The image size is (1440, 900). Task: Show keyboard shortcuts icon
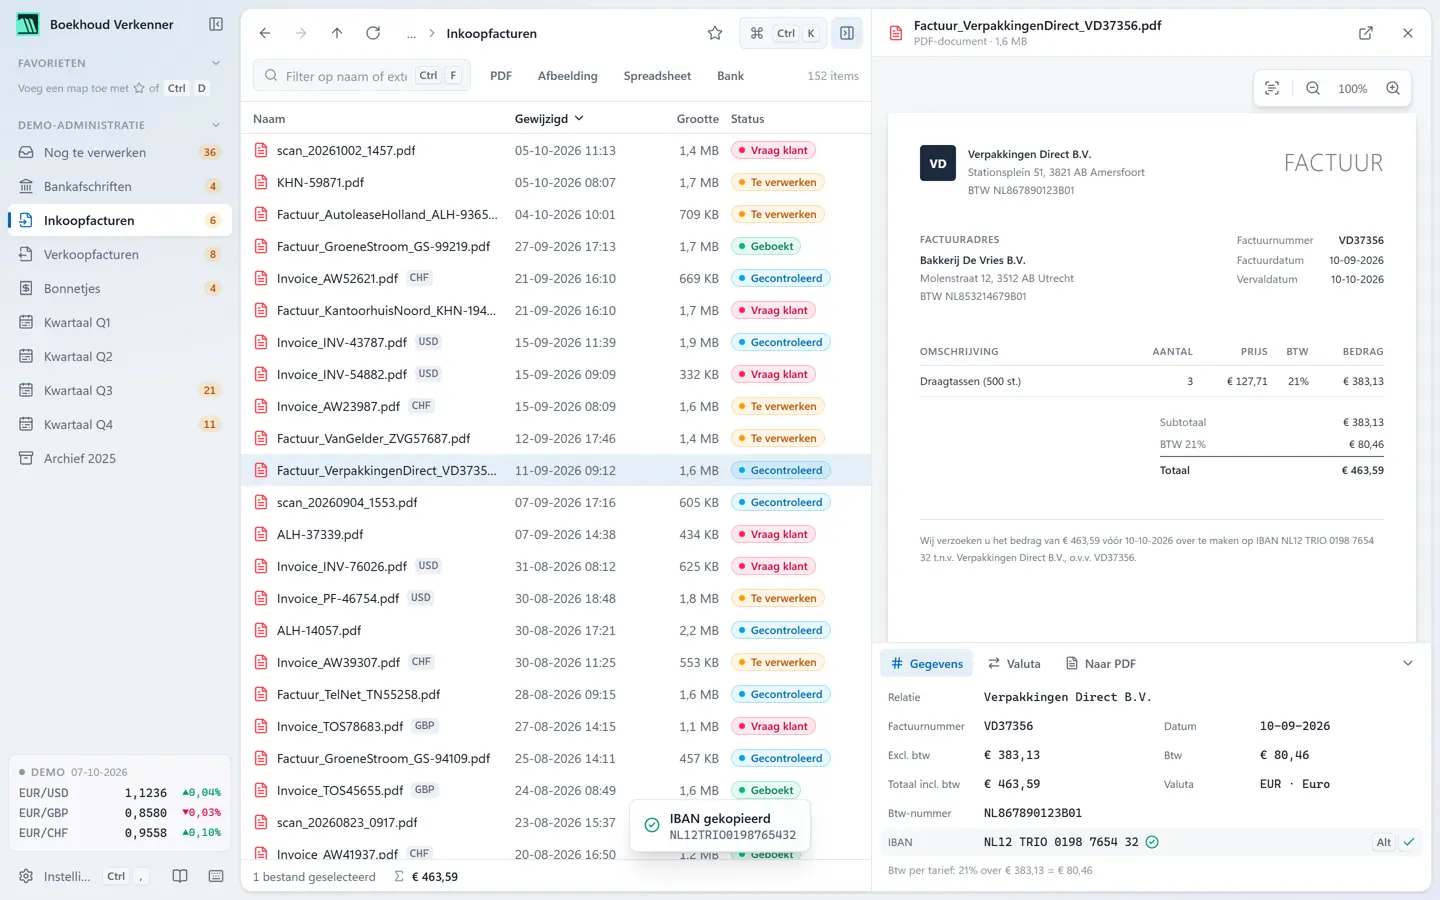pyautogui.click(x=216, y=876)
